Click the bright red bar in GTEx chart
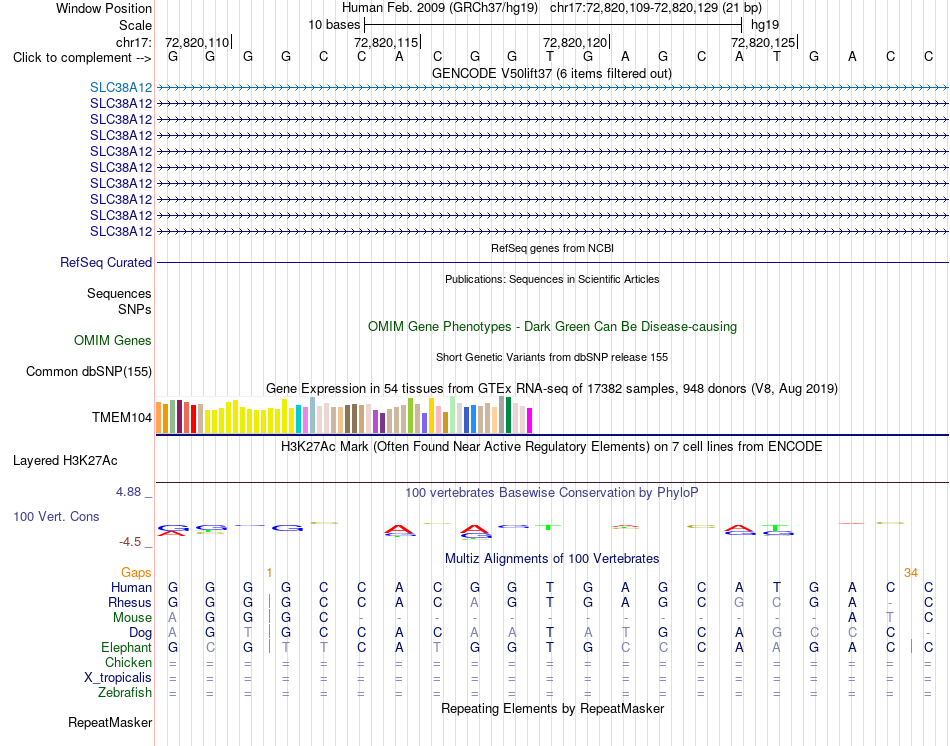Viewport: 950px width, 746px height. click(193, 419)
